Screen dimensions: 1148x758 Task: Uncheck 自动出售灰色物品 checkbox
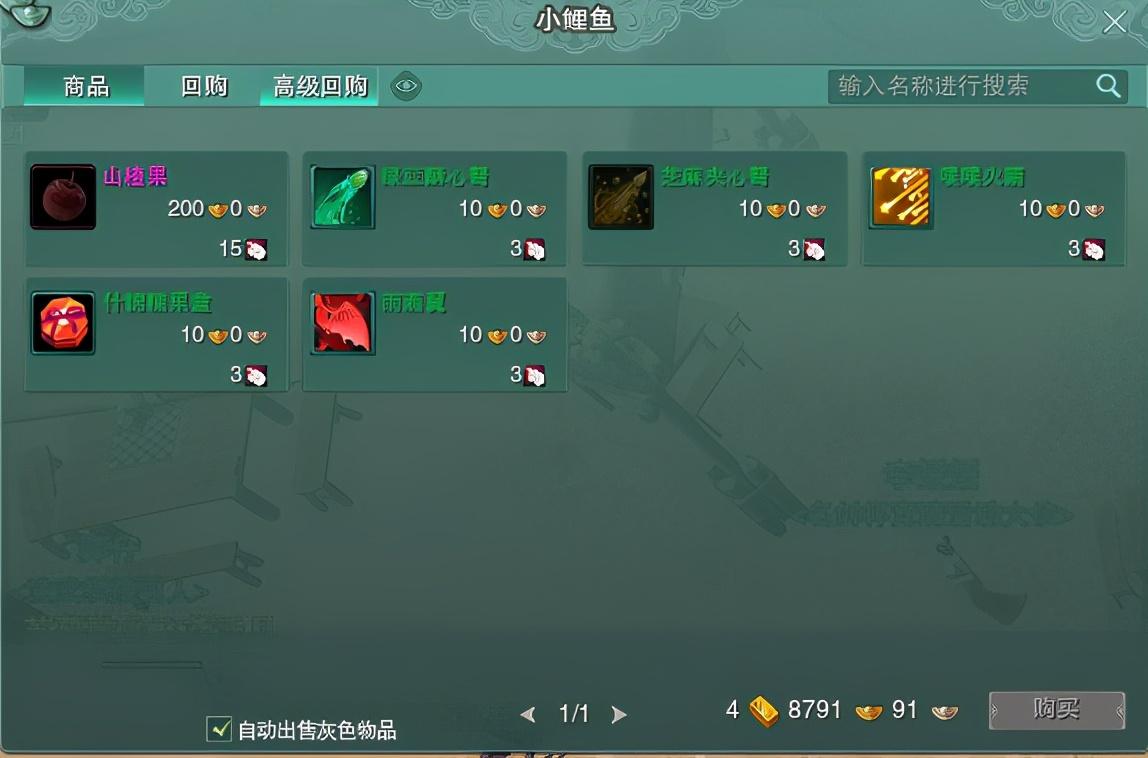[x=219, y=729]
